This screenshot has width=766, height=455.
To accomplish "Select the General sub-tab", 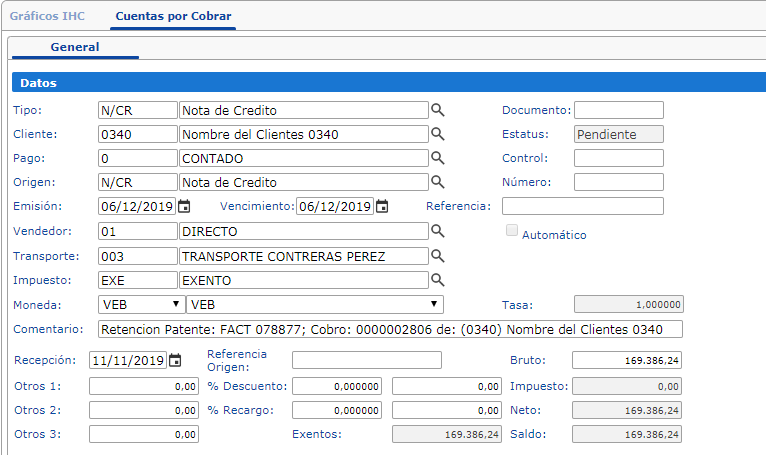I will click(75, 47).
